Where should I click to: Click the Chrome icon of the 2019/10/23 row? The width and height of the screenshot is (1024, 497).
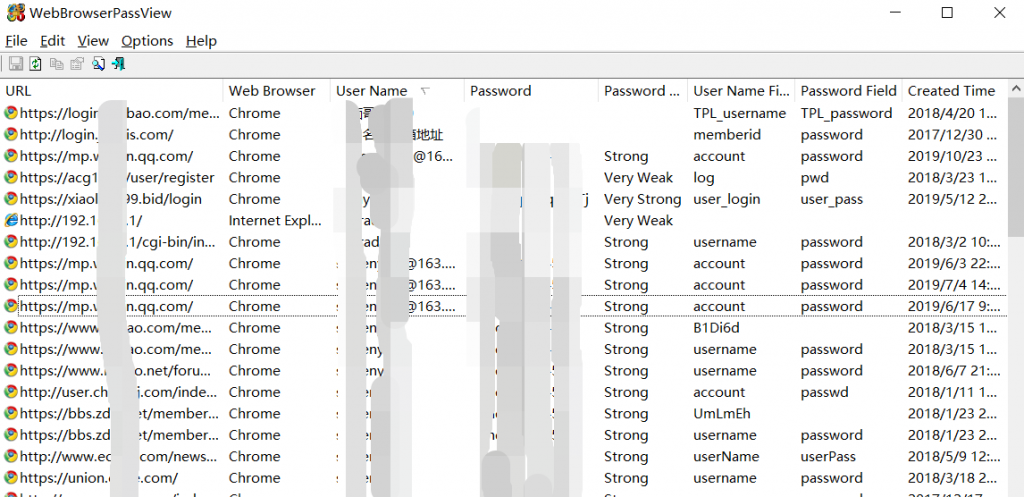(x=10, y=156)
